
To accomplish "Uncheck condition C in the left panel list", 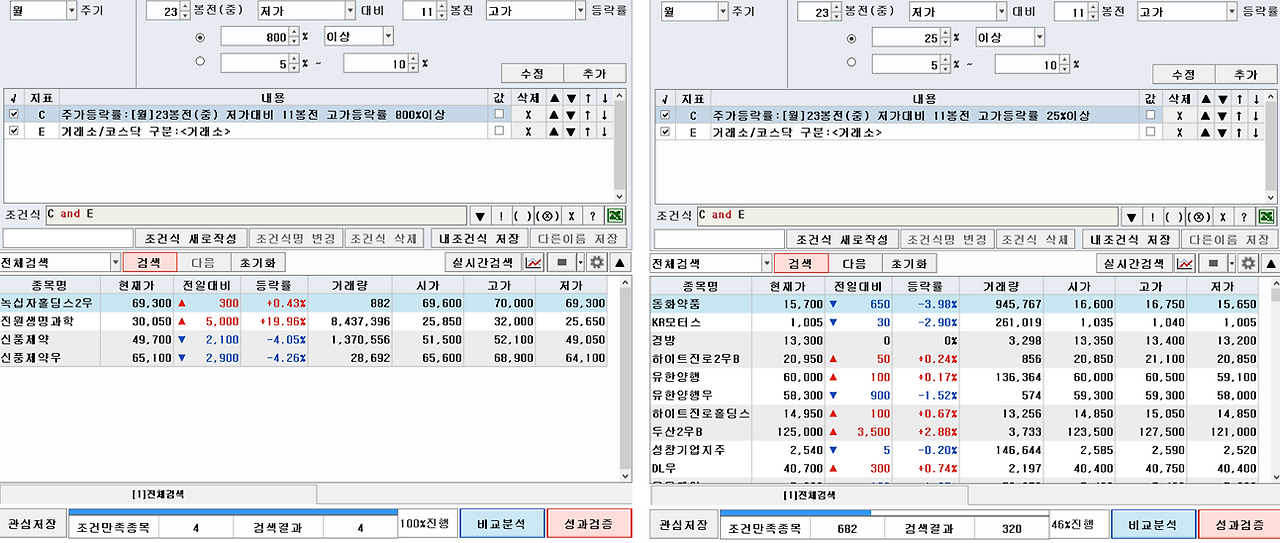I will [14, 115].
